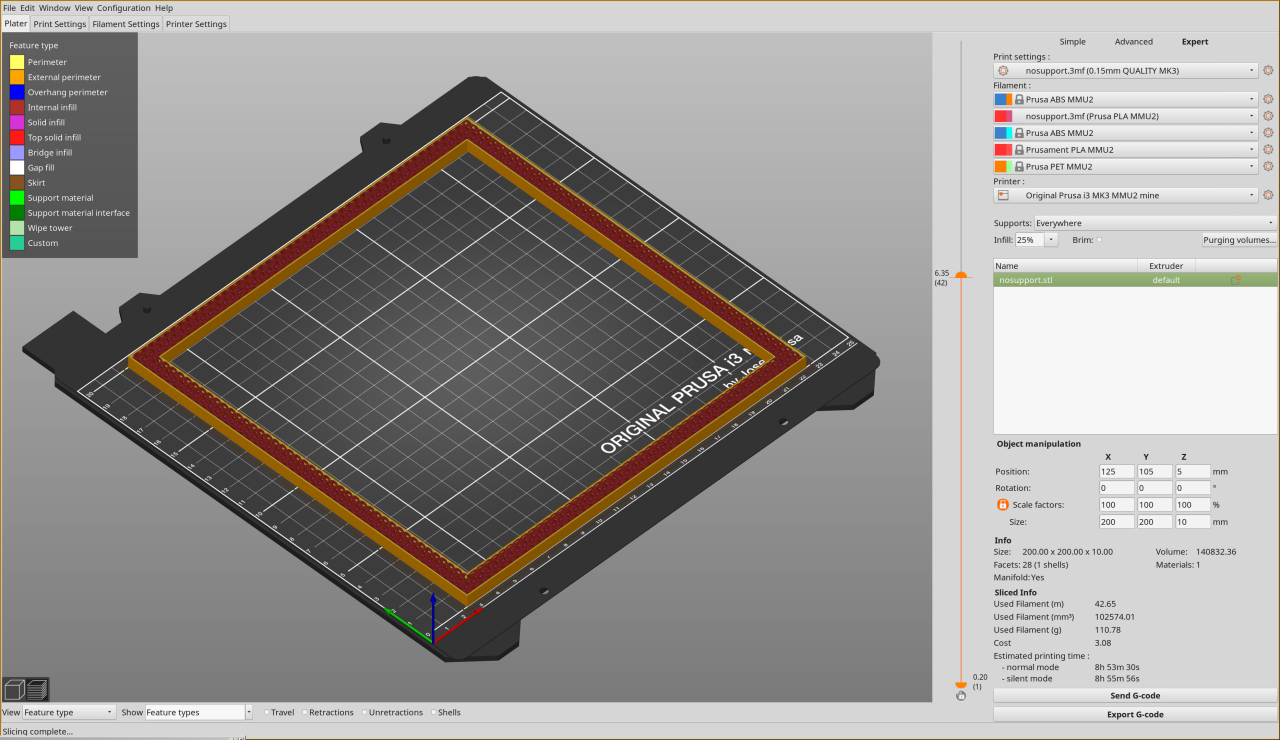
Task: Click the Export G-code button
Action: pyautogui.click(x=1135, y=714)
